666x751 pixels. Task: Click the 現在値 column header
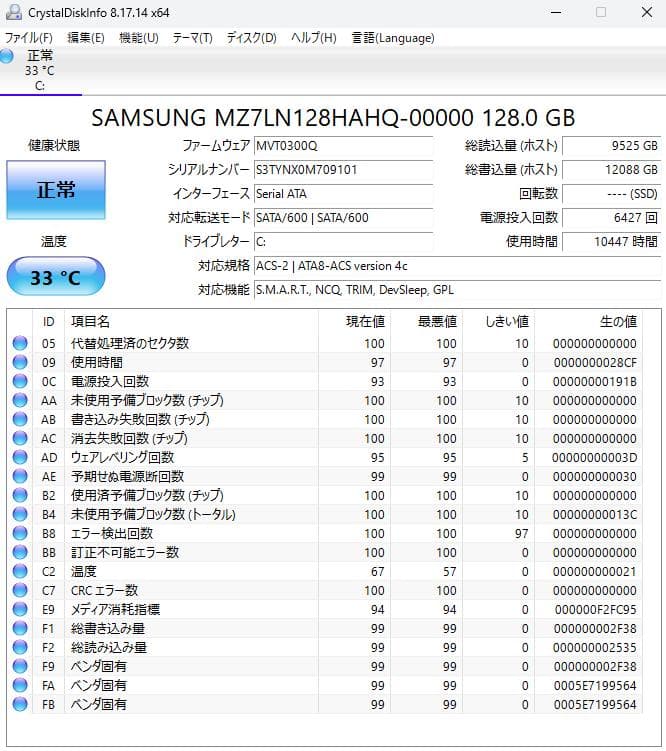click(x=355, y=321)
